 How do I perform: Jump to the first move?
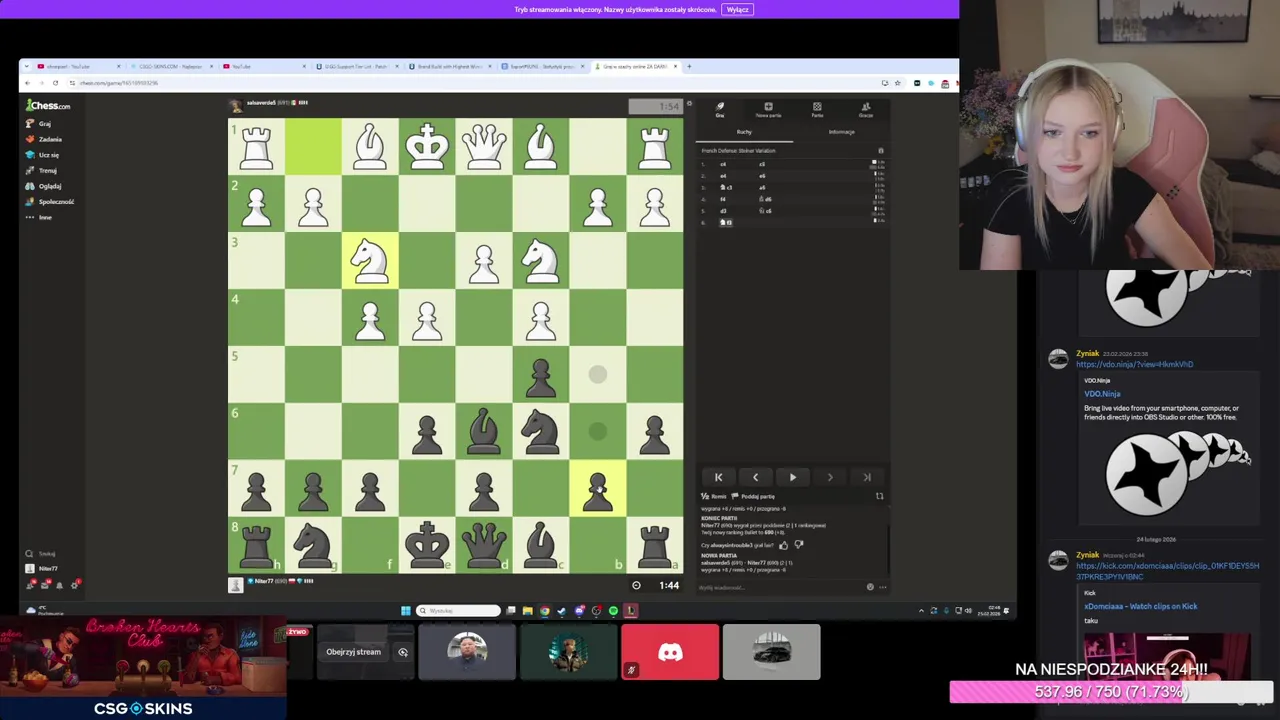(718, 477)
